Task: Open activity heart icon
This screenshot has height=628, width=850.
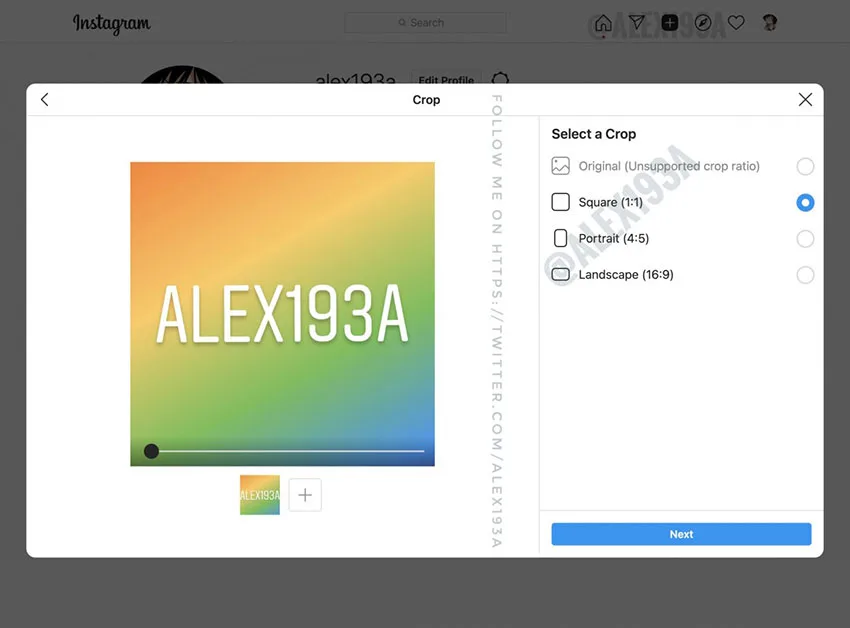Action: click(x=736, y=23)
